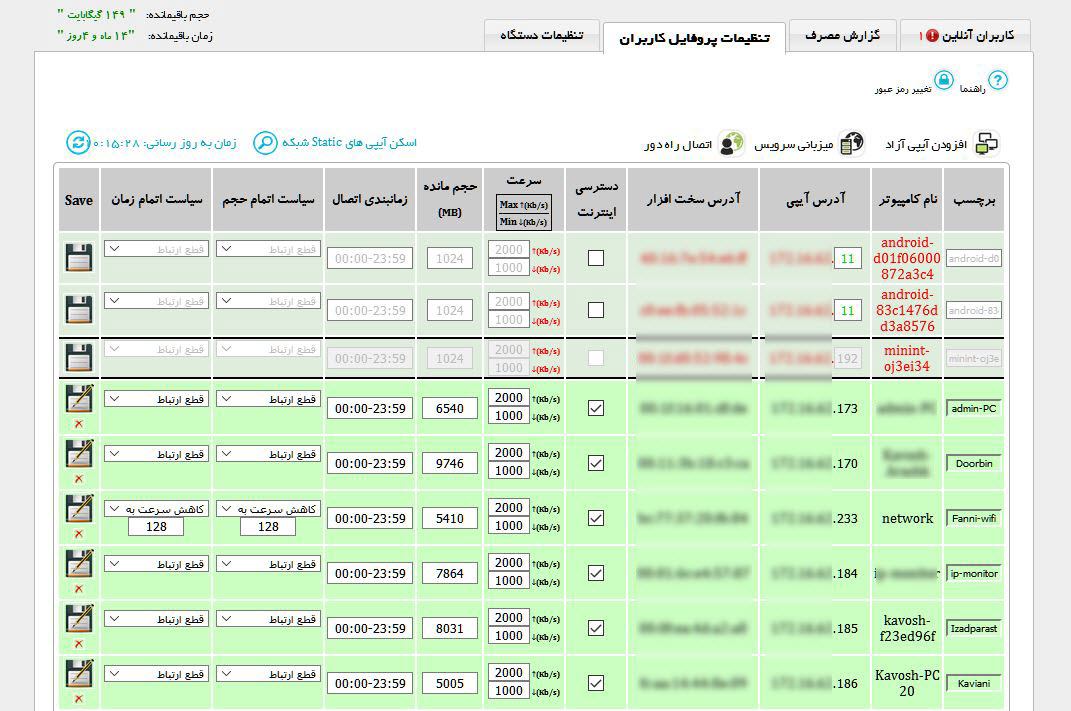This screenshot has height=711, width=1071.
Task: Select User Profile Settings (تنظیمات پروفایل کاربران) tab
Action: click(694, 38)
